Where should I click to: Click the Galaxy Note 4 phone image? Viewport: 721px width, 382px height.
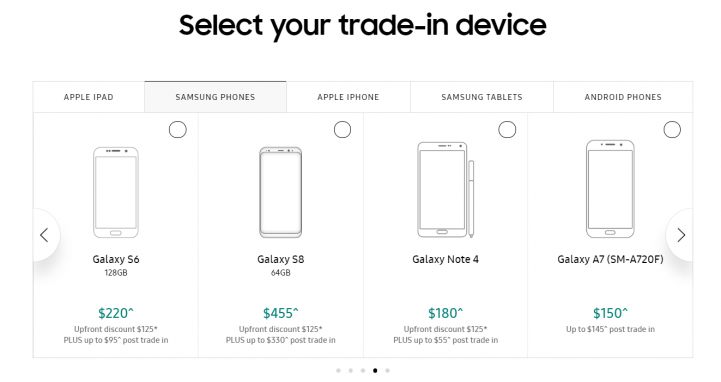click(446, 190)
